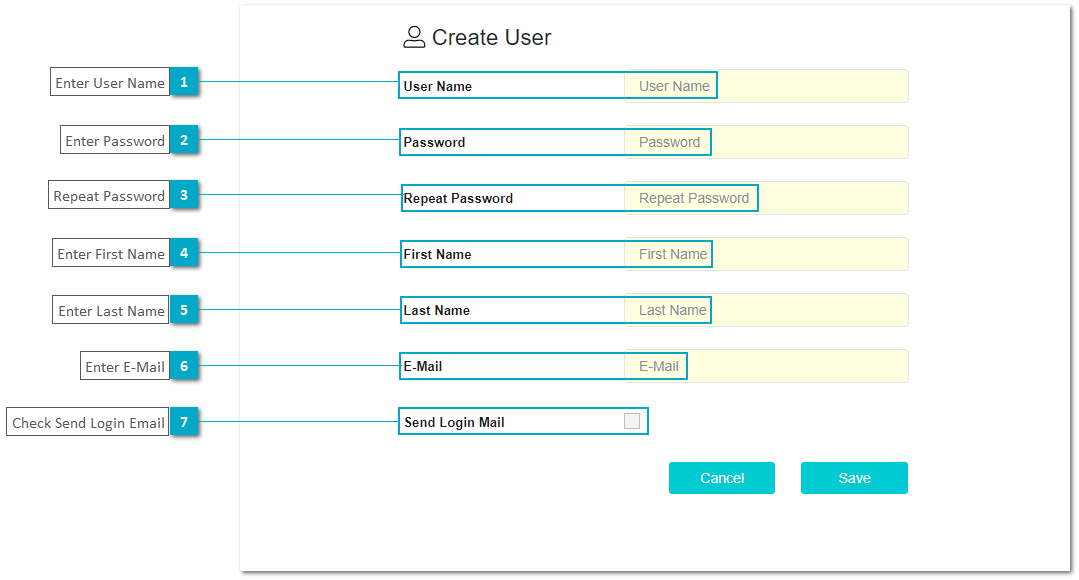
Task: Click the bold Password label
Action: coord(434,142)
